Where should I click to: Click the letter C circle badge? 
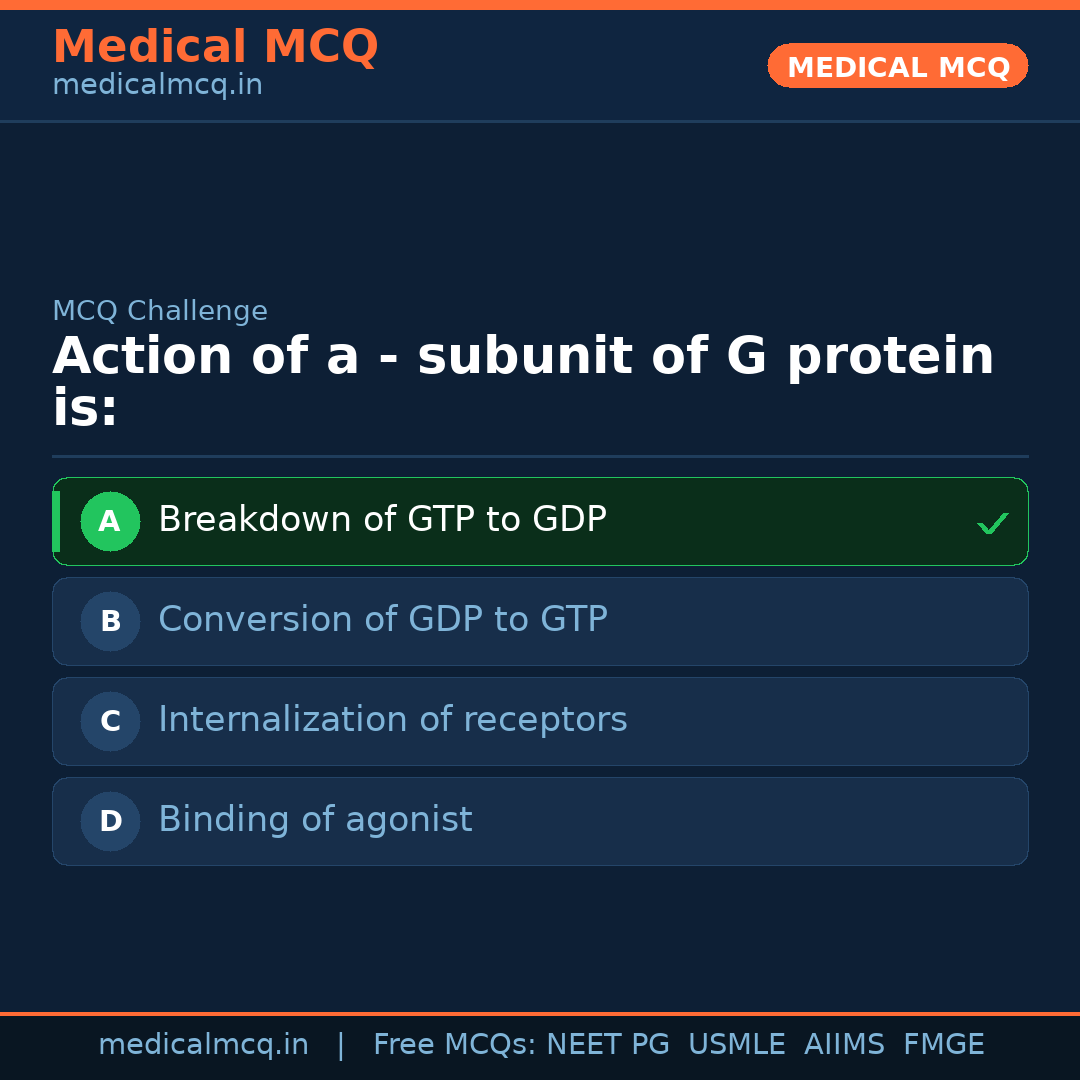click(110, 722)
